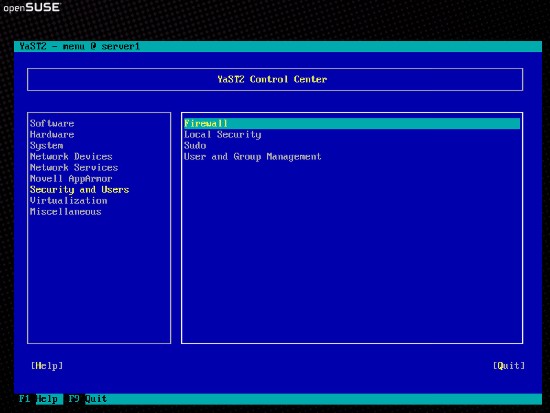Image resolution: width=550 pixels, height=413 pixels.
Task: Choose Network Services in the category list
Action: coord(74,168)
